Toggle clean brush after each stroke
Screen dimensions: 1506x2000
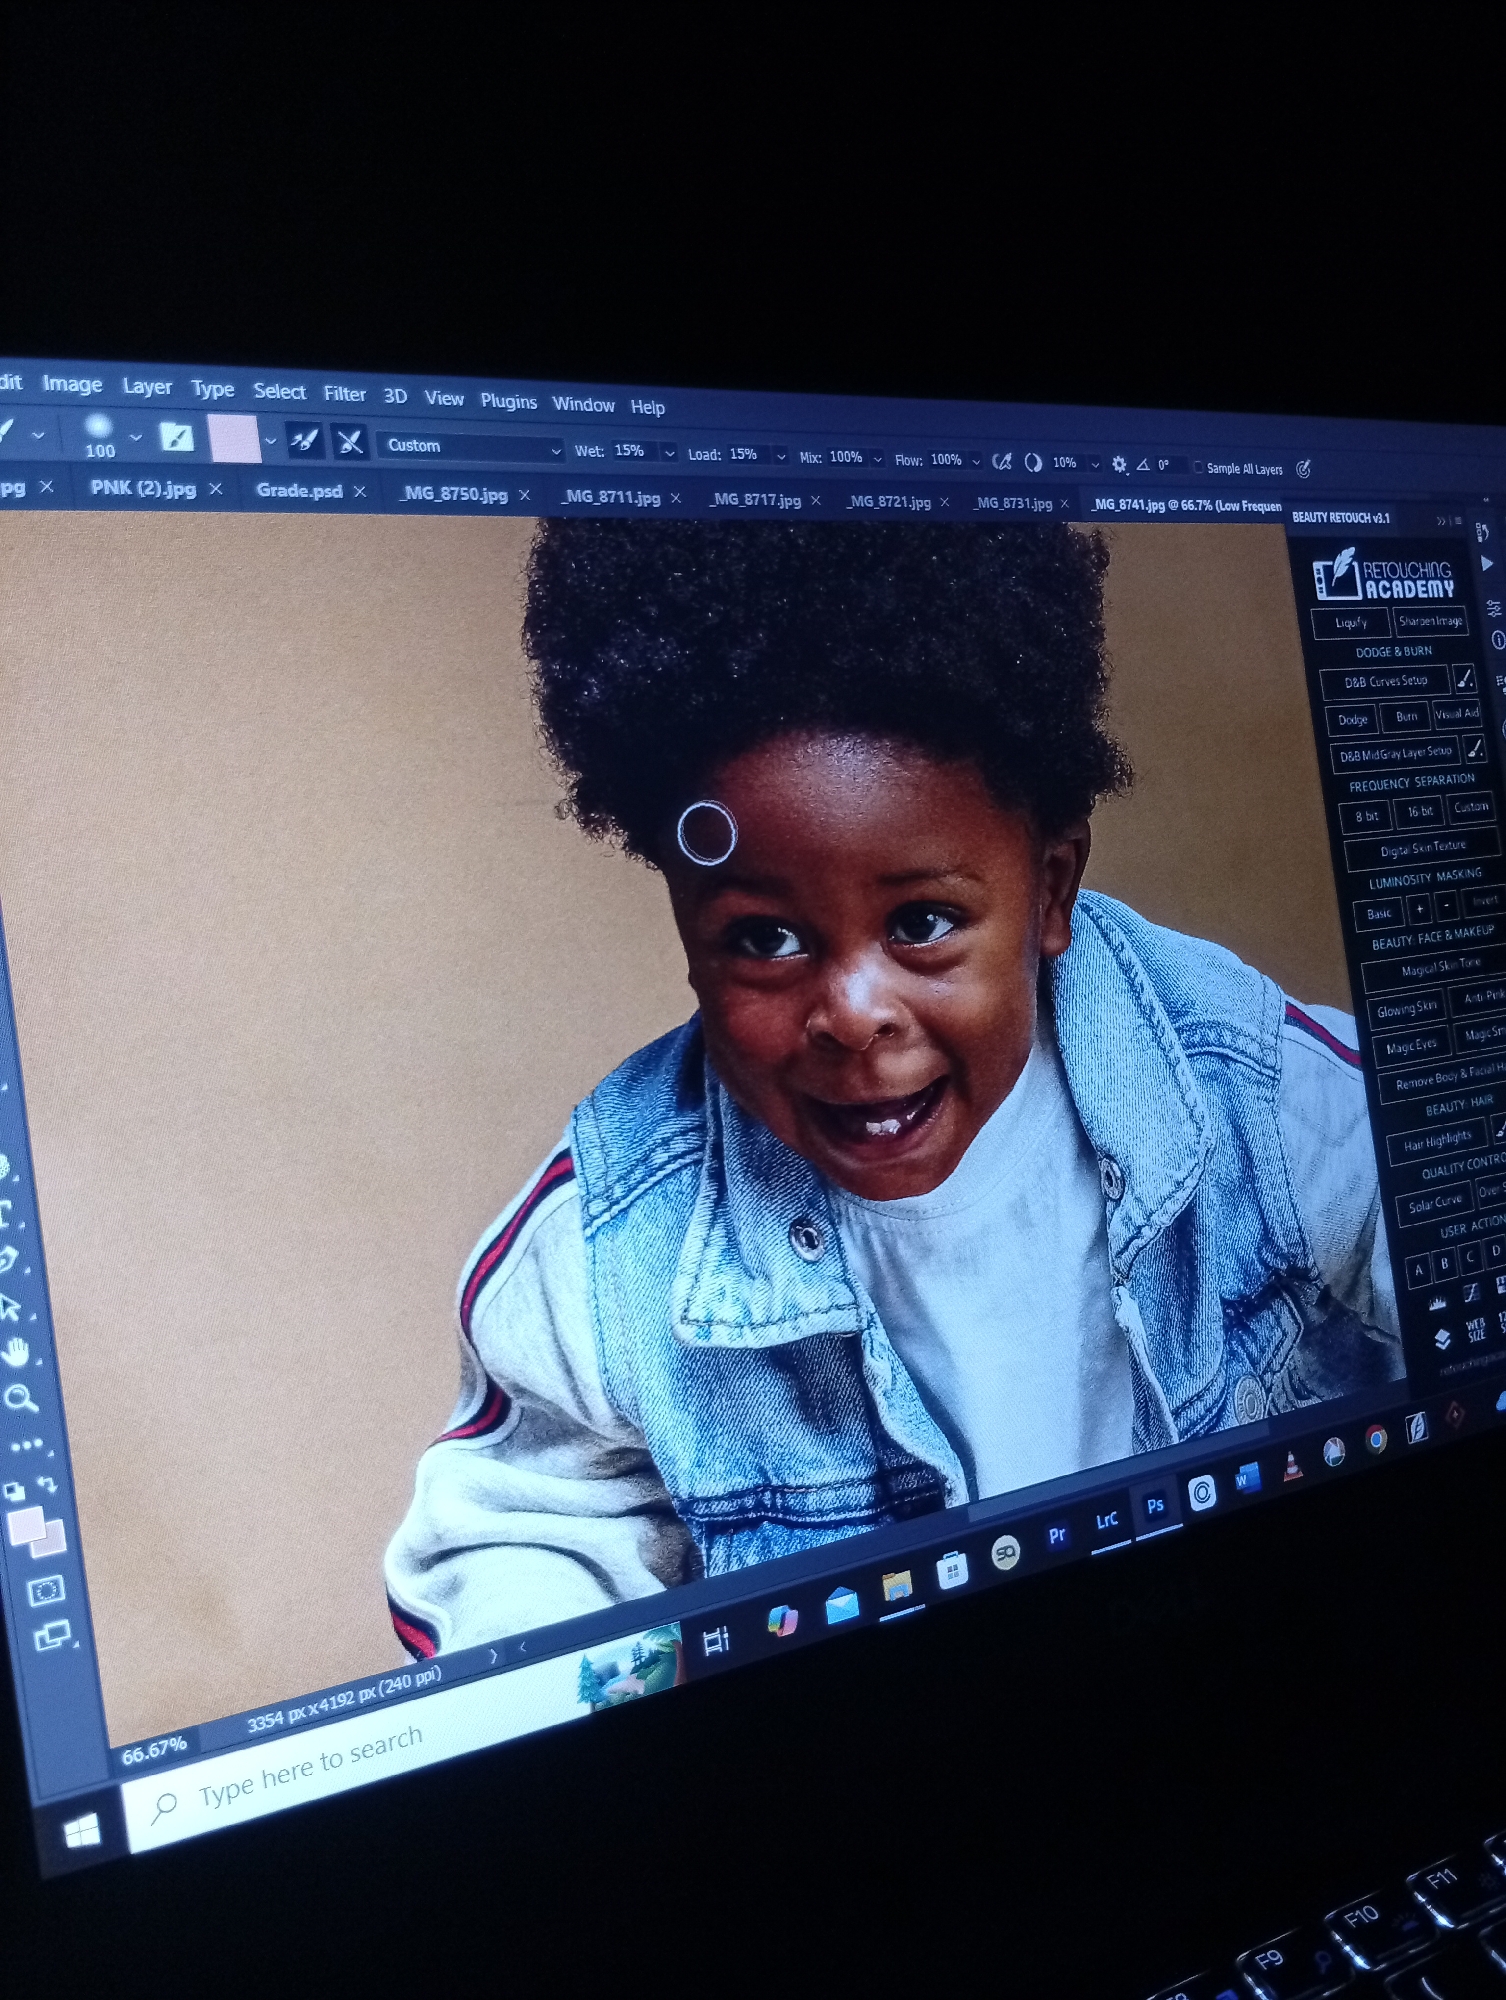click(349, 441)
